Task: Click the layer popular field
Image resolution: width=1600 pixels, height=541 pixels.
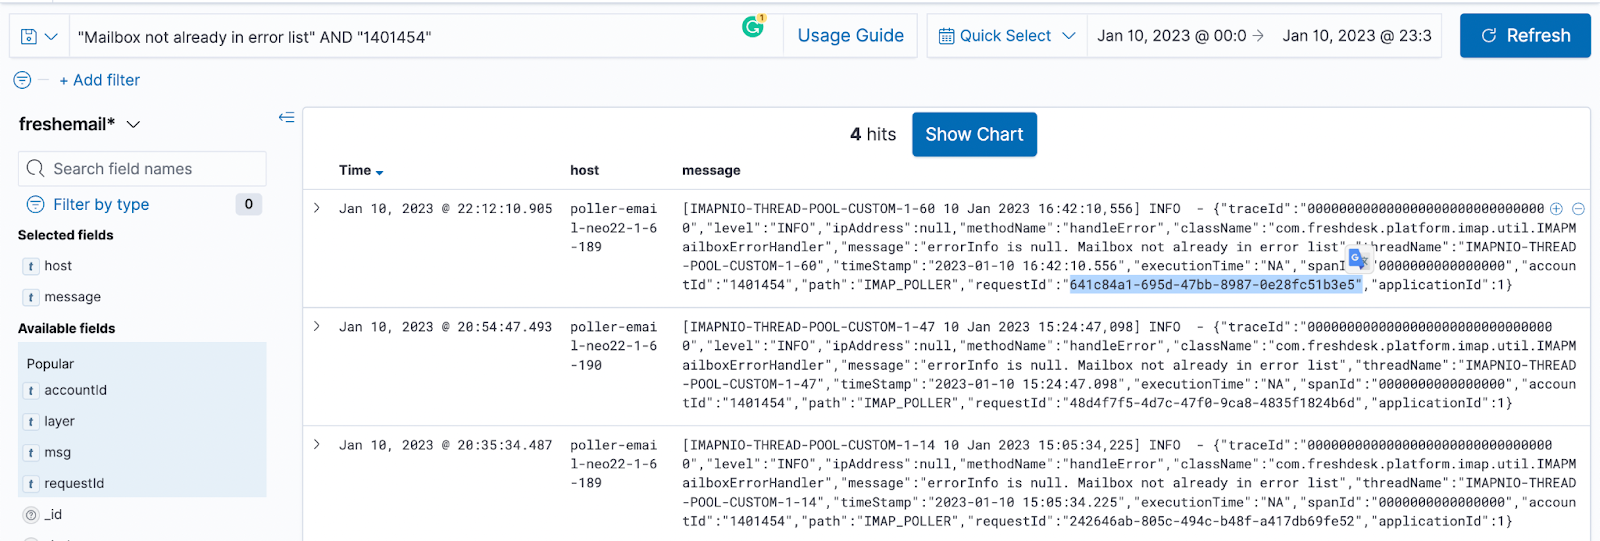Action: click(x=59, y=421)
